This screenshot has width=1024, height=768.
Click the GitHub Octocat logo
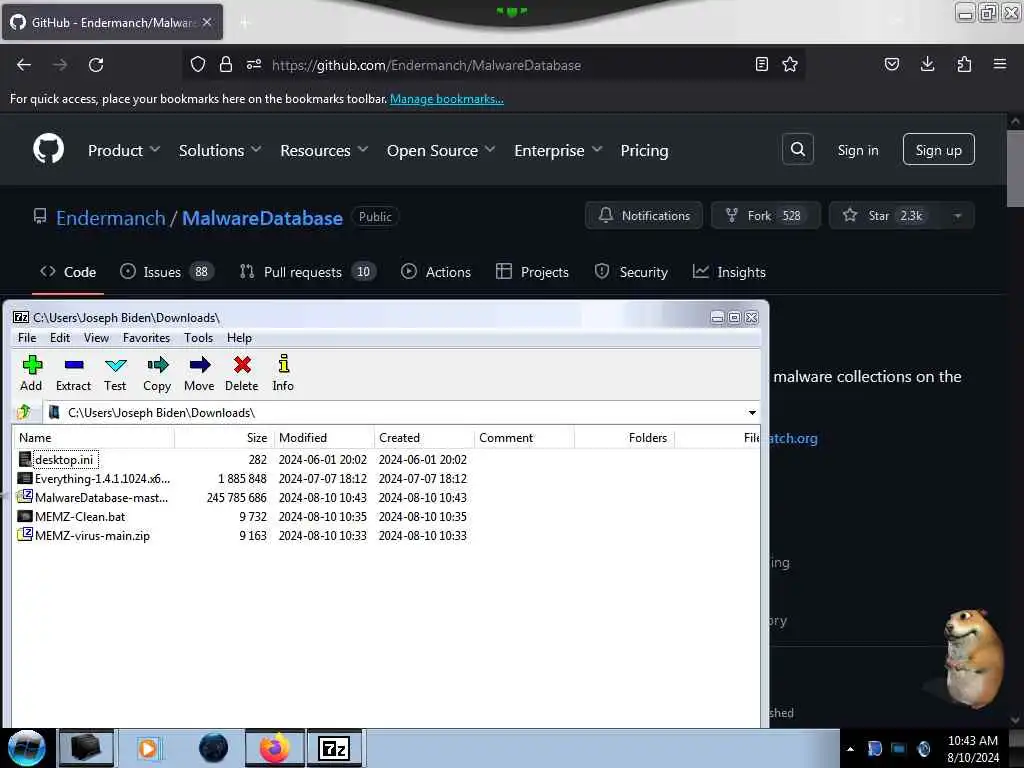coord(49,149)
